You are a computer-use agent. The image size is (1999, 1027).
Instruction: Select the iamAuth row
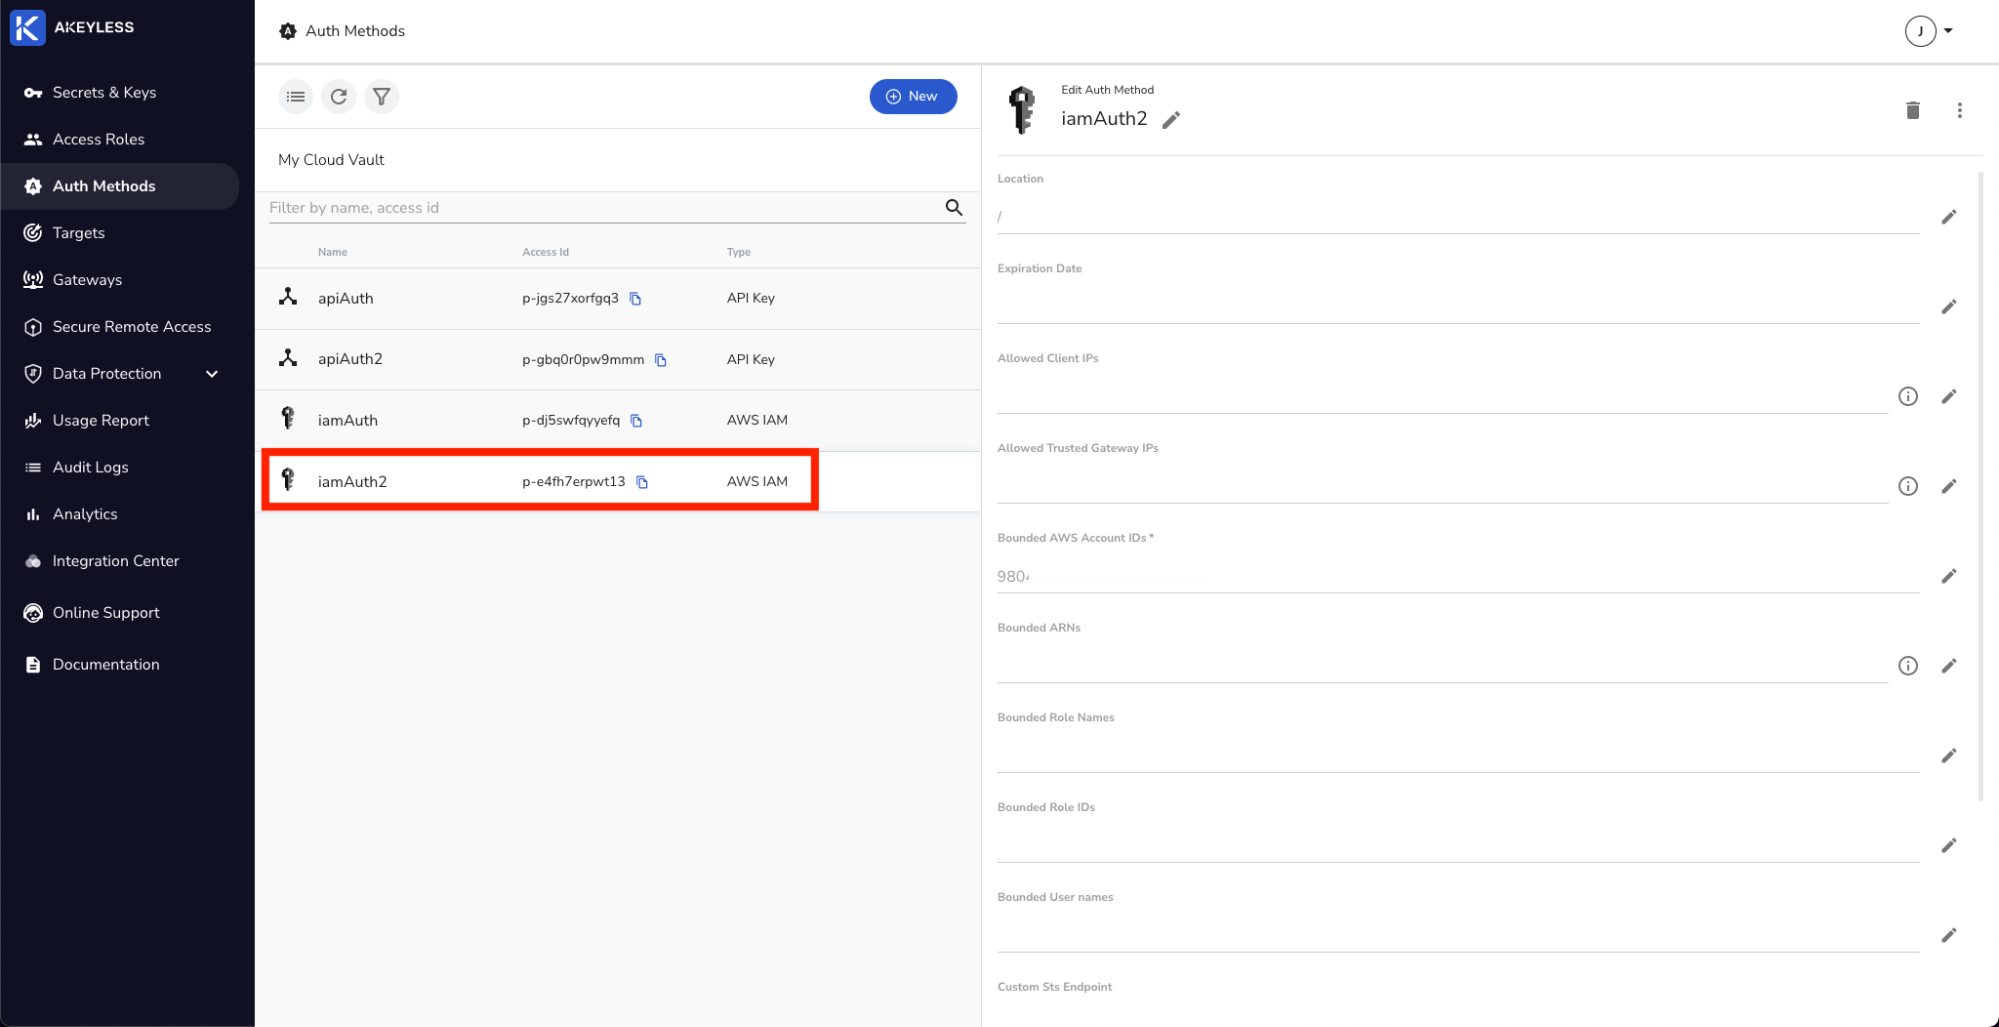618,421
